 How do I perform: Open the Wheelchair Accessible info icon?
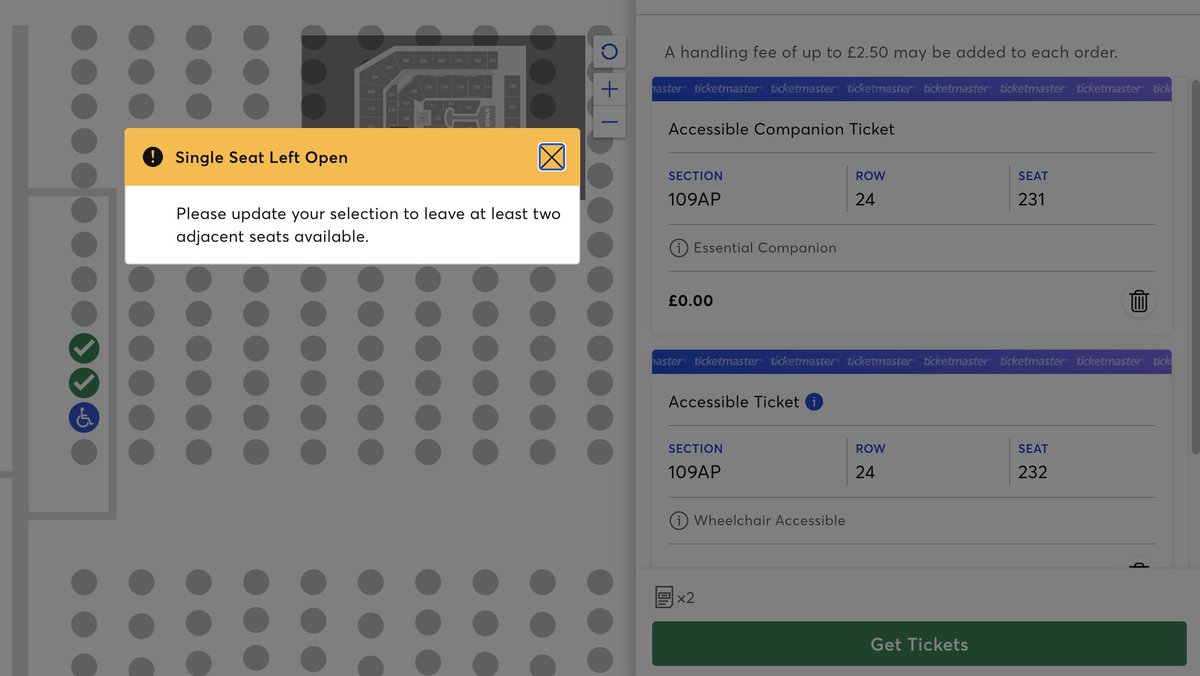679,520
